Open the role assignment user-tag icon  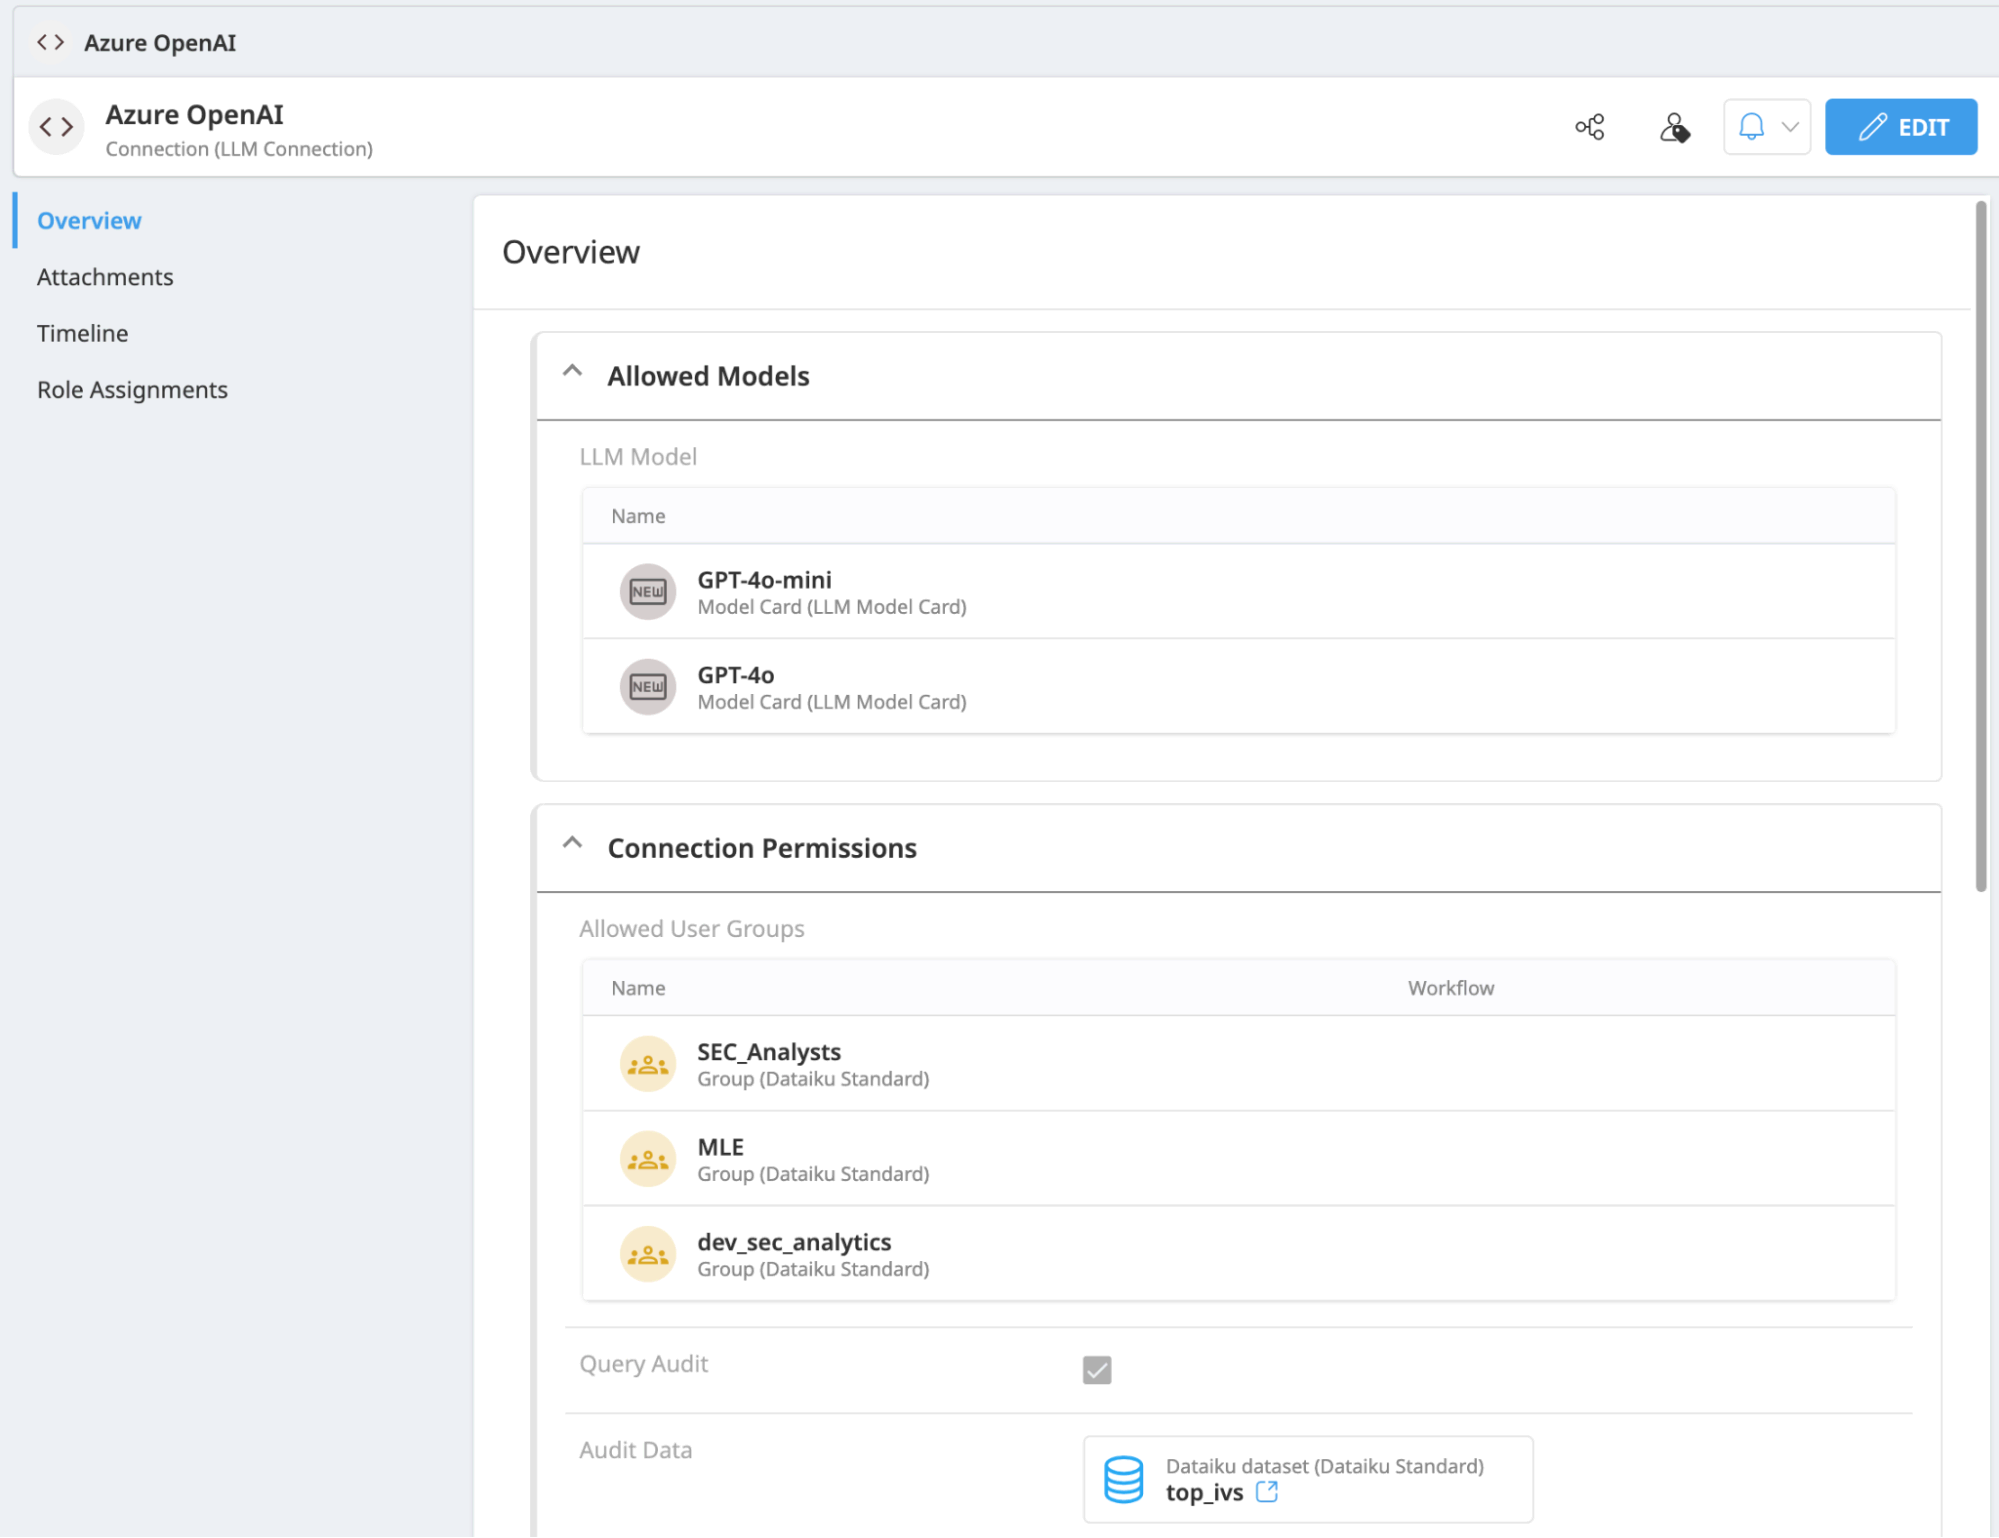pos(1674,127)
